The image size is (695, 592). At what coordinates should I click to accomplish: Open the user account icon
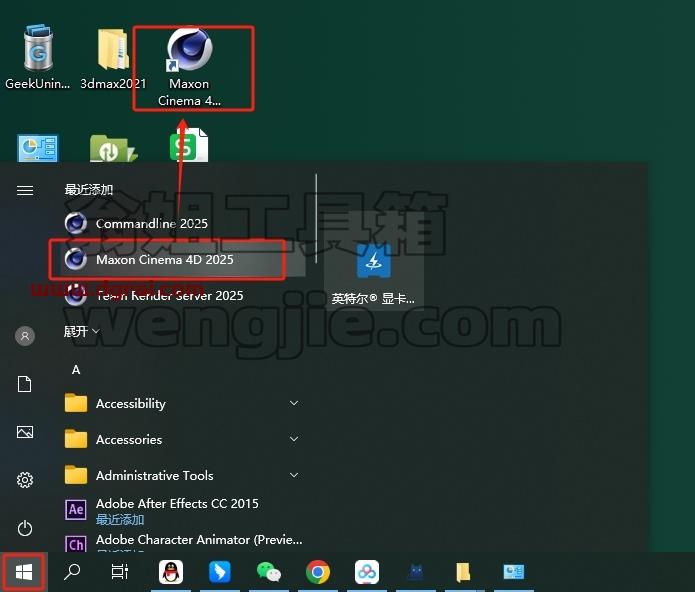[x=25, y=336]
